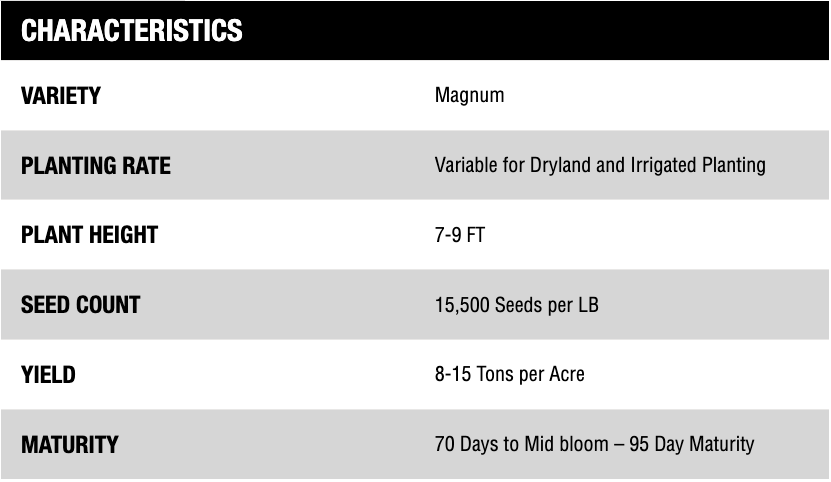Click the CHARACTERISTICS table header
Viewport: 831px width, 482px height.
click(x=132, y=31)
